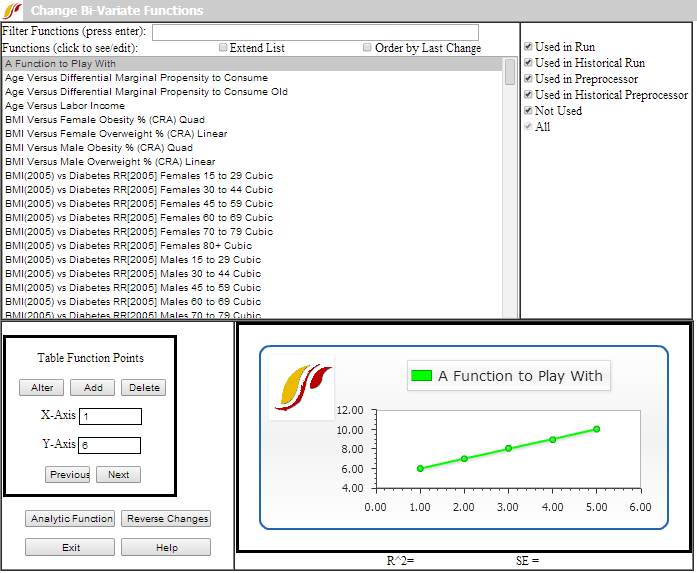Click the data point at x=5.00 on chart

pyautogui.click(x=597, y=429)
